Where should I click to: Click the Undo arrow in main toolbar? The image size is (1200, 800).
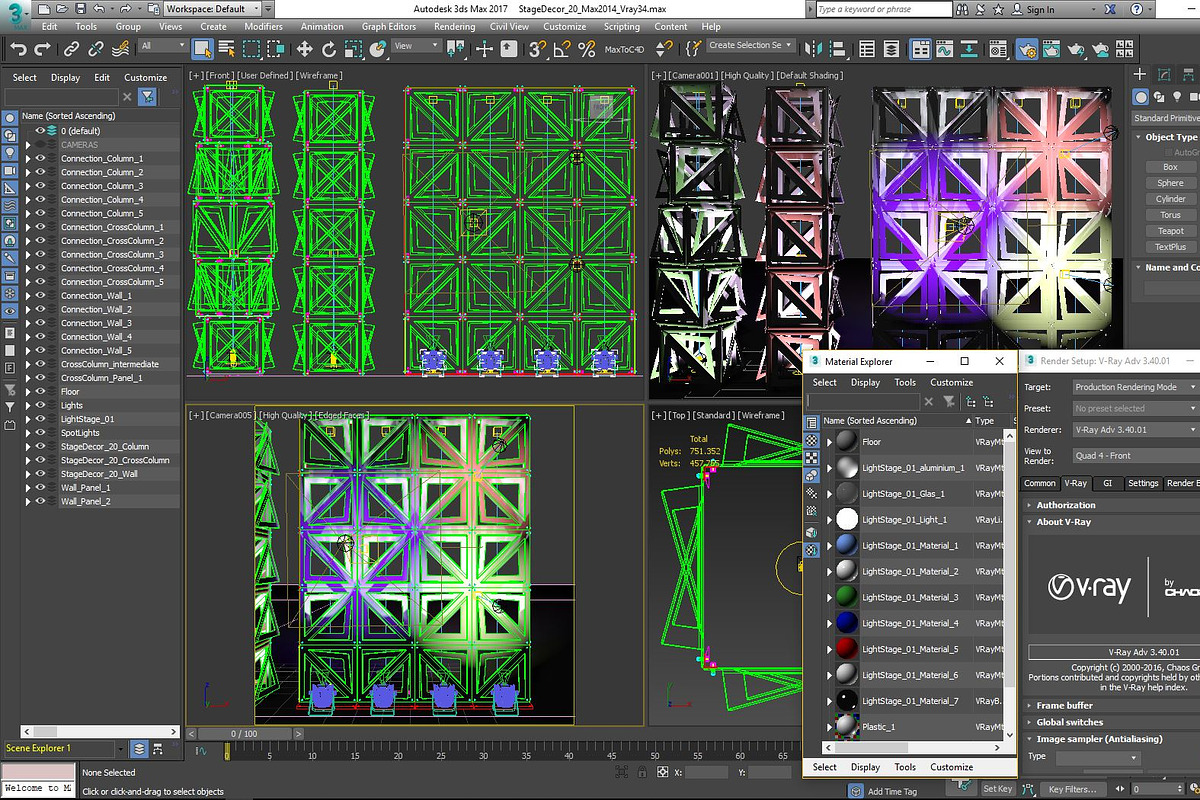(x=19, y=48)
